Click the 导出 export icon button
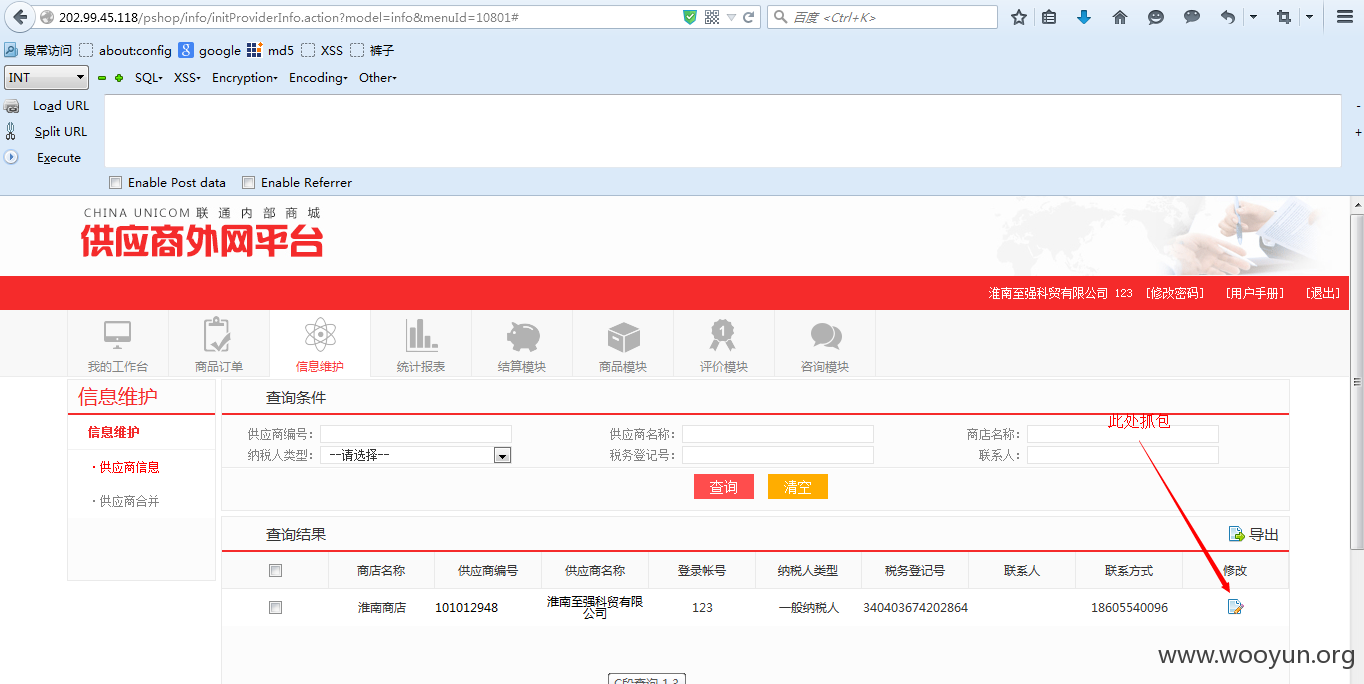Image resolution: width=1364 pixels, height=684 pixels. click(x=1253, y=535)
